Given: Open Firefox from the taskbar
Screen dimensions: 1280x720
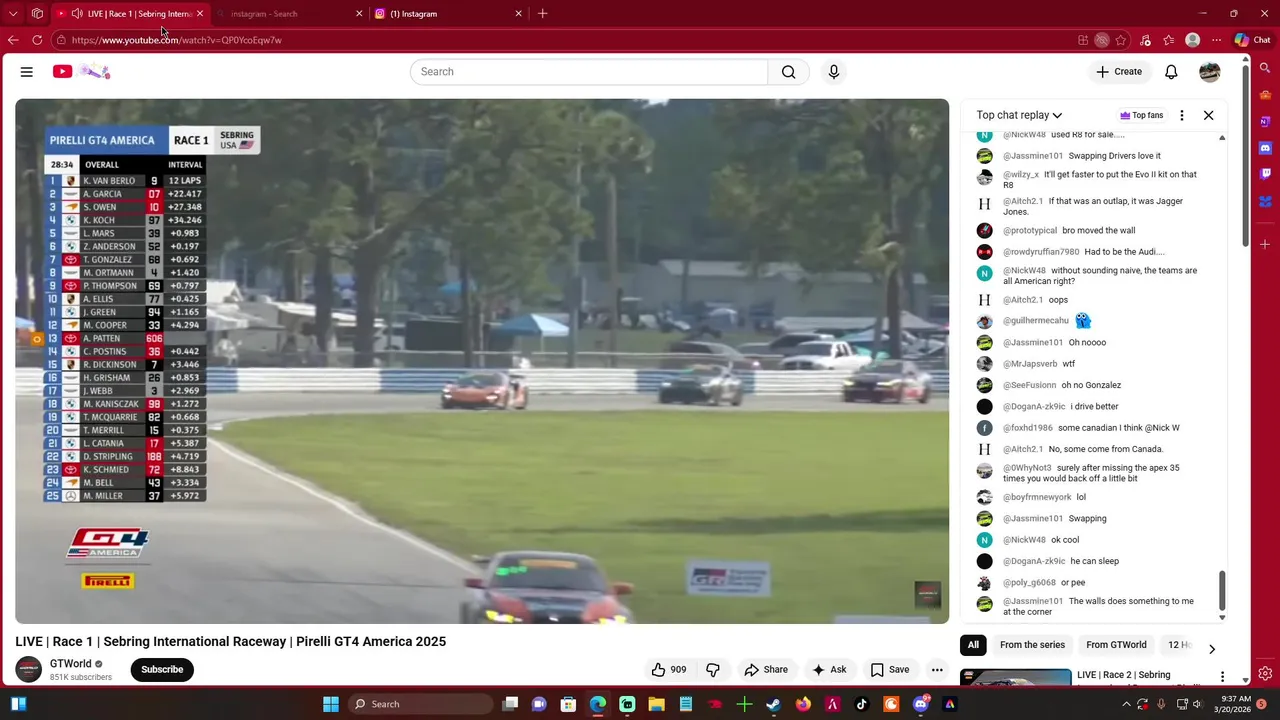Looking at the screenshot, I should point(803,704).
